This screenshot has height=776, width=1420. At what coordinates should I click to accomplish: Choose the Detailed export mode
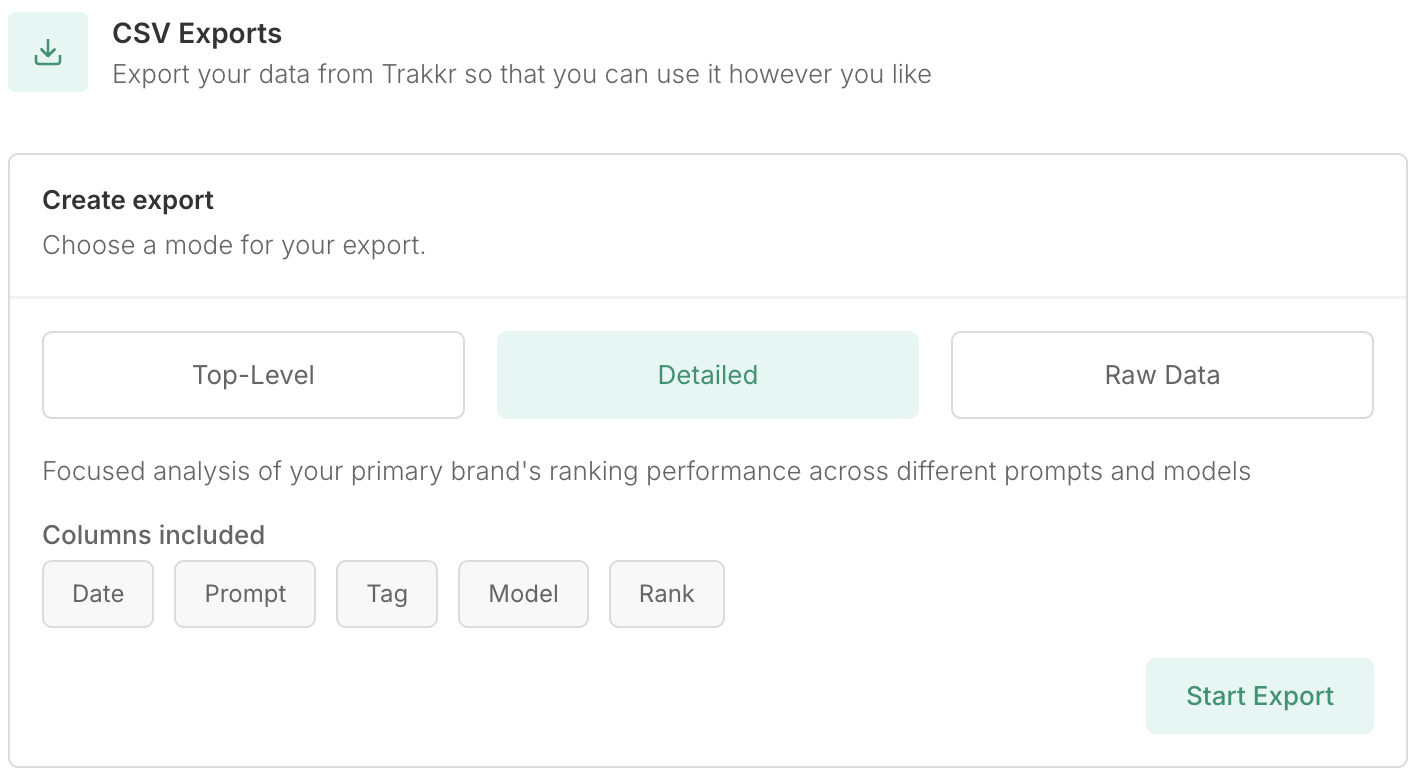coord(707,375)
